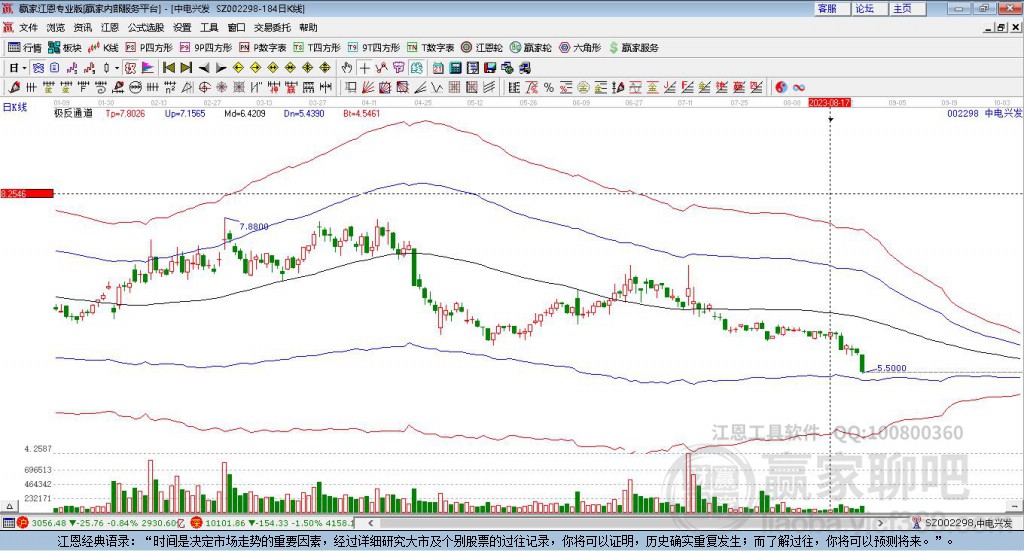Open the 江恩 menu
The height and width of the screenshot is (551, 1024).
point(110,27)
